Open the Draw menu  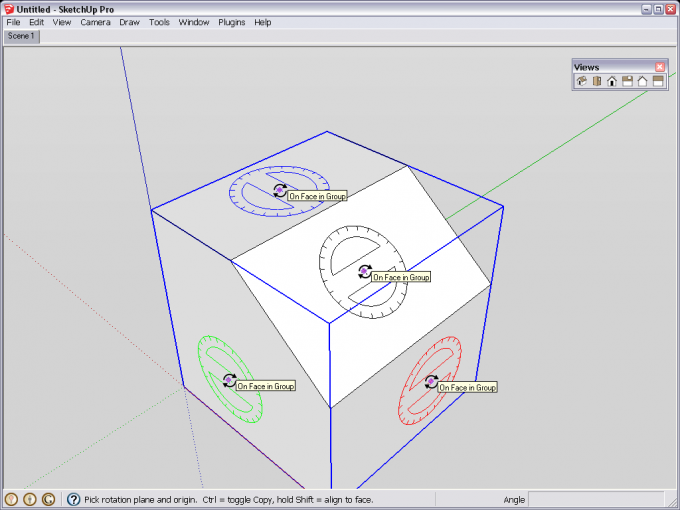click(x=129, y=22)
